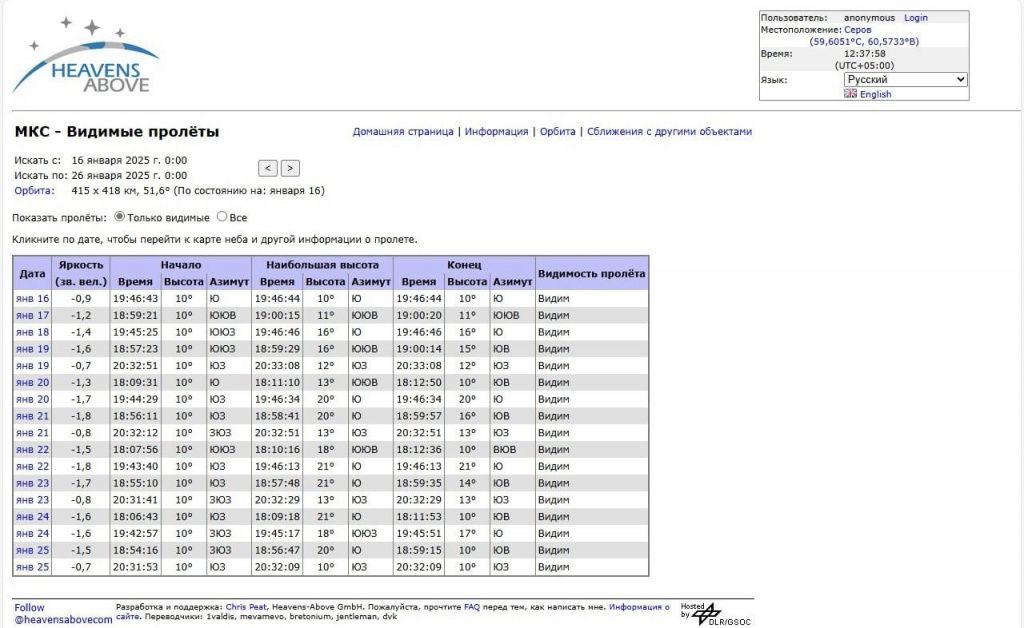Image resolution: width=1024 pixels, height=628 pixels.
Task: Open "Домашняя страница" navigation link
Action: pos(403,132)
